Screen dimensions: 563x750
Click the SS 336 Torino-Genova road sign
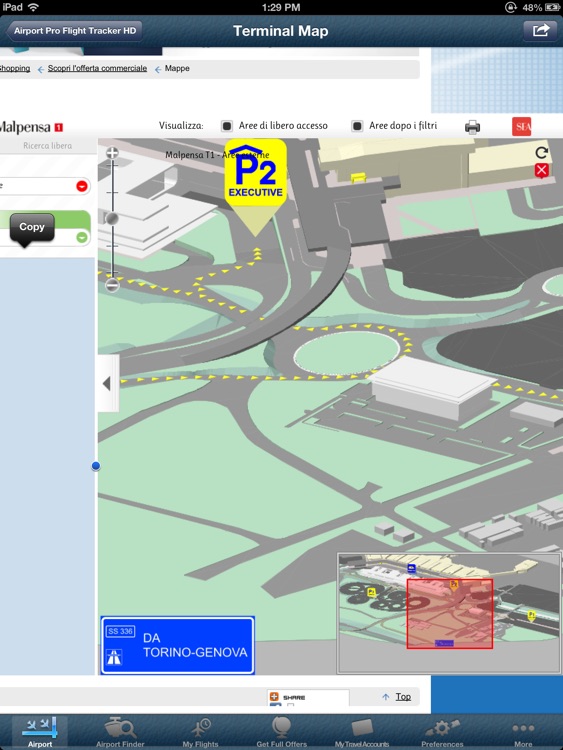[177, 645]
